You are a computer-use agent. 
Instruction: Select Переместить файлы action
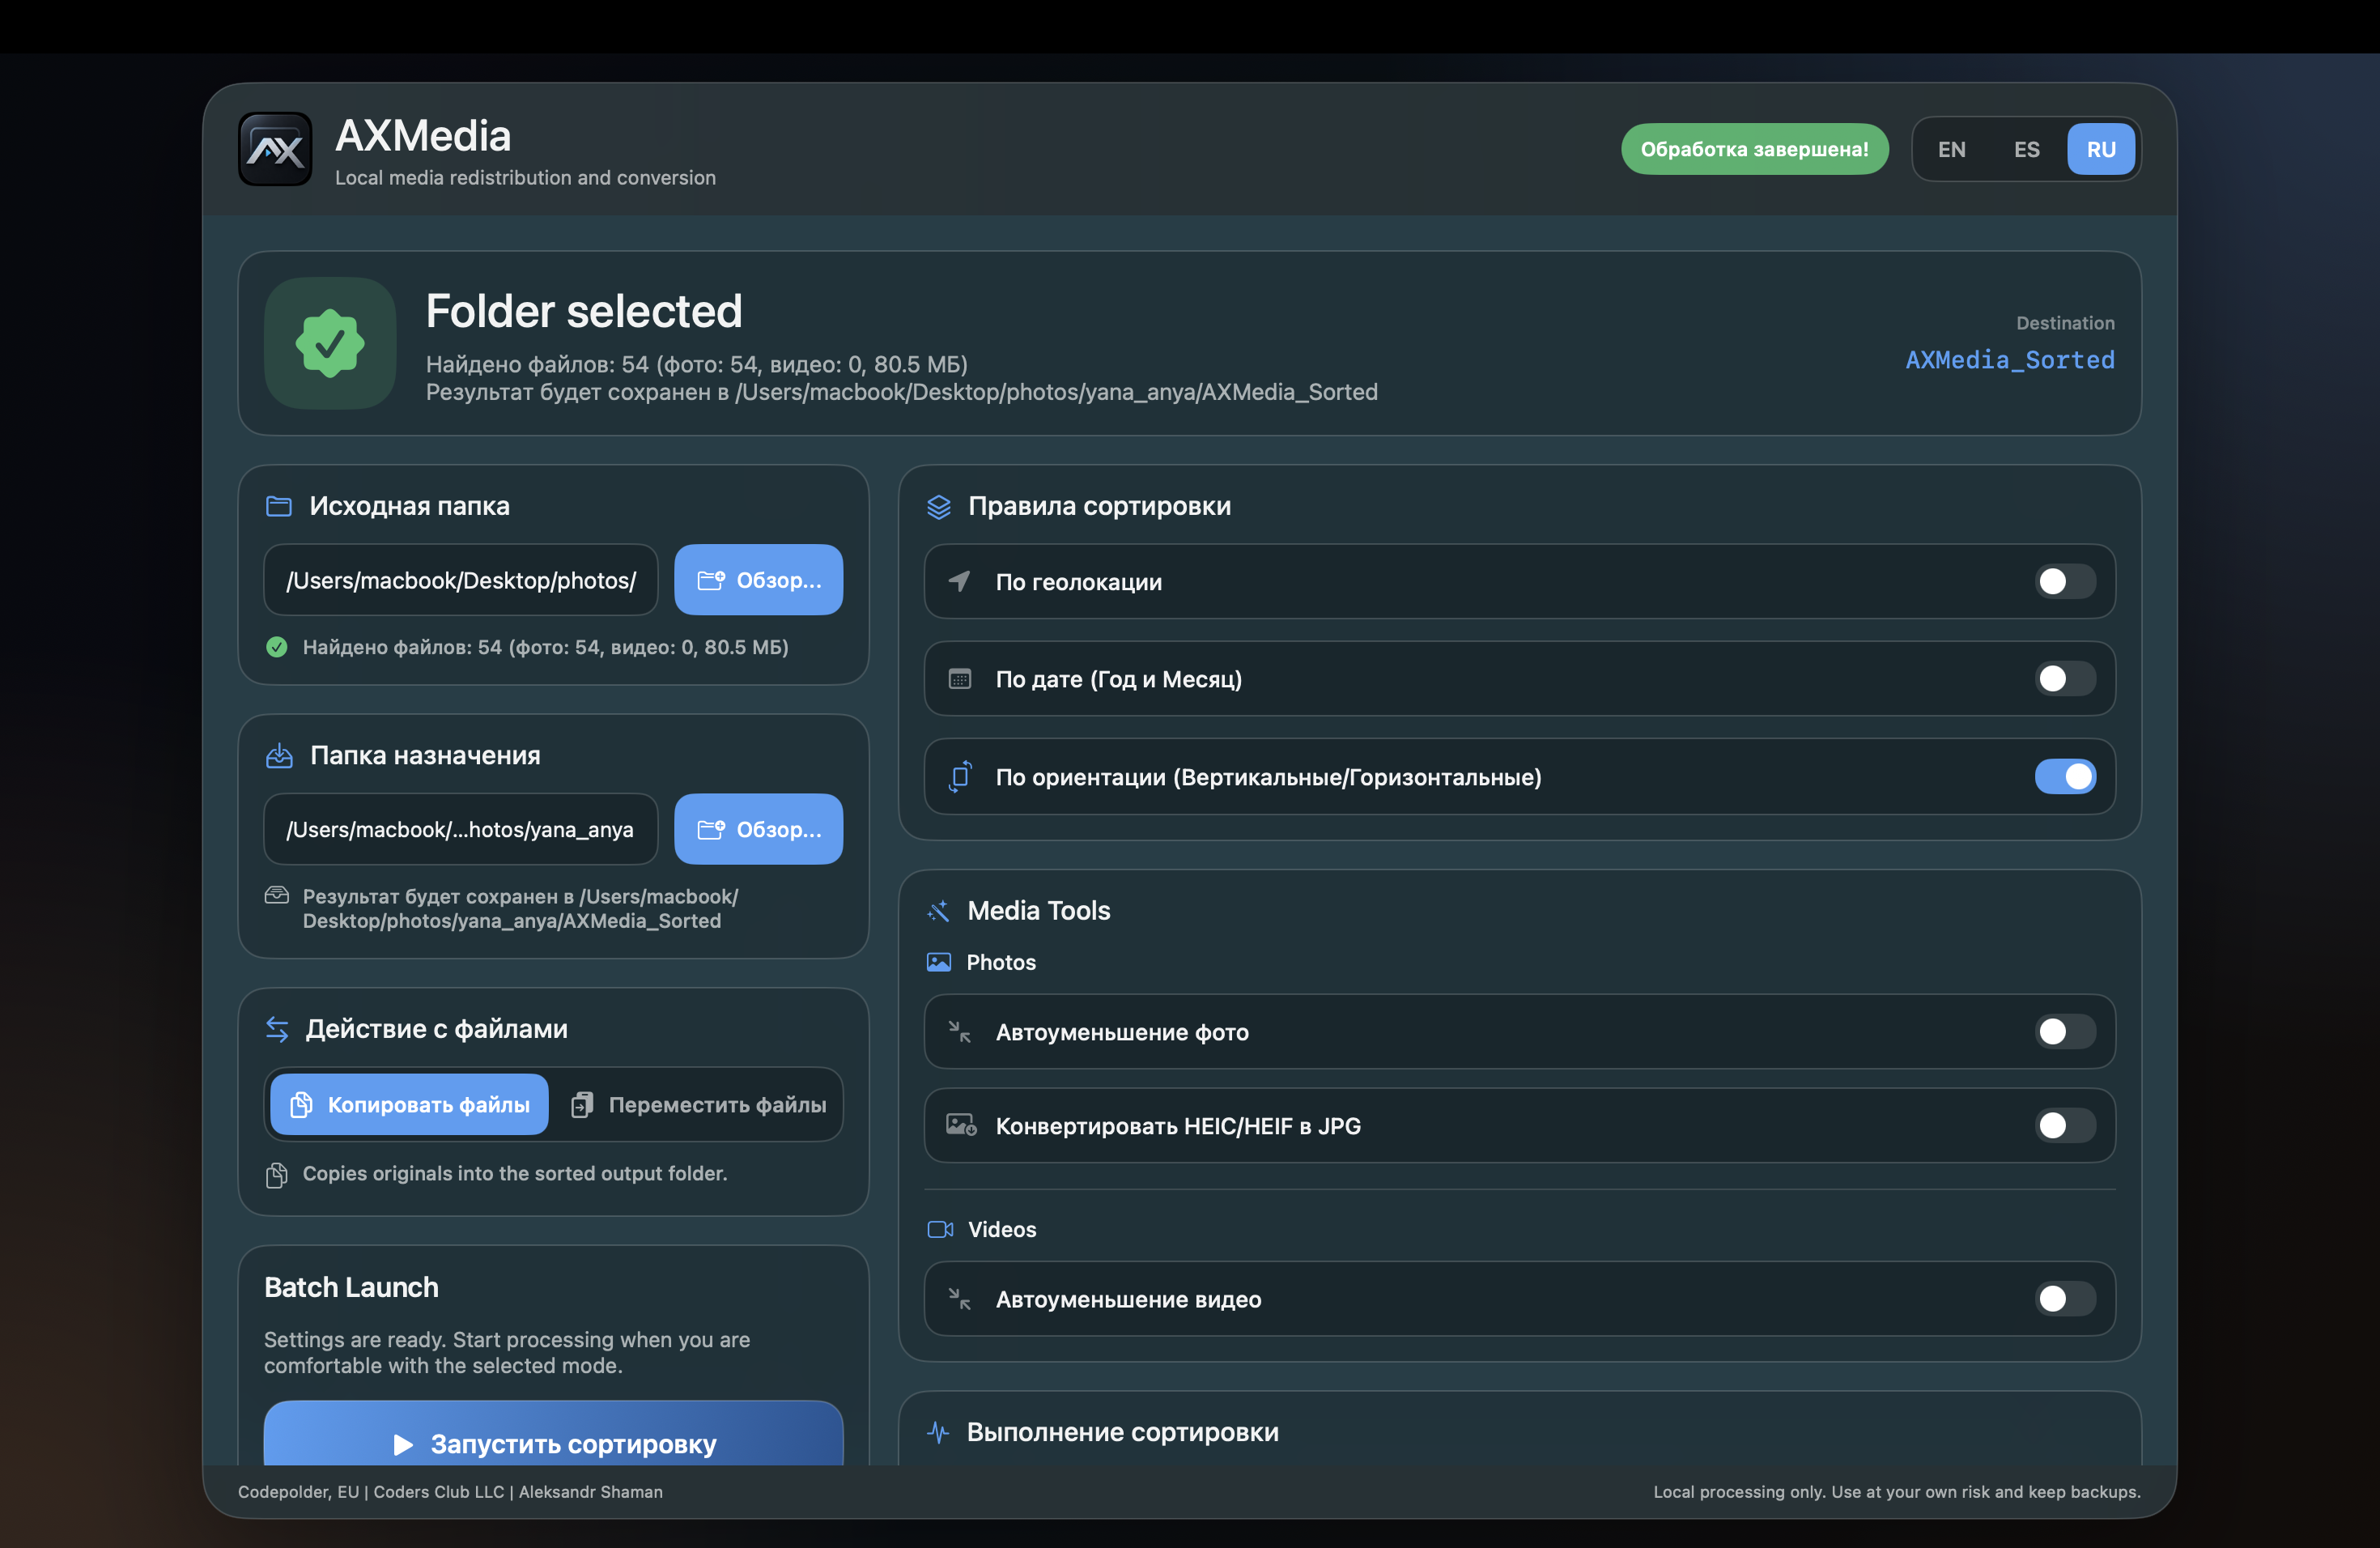[699, 1105]
